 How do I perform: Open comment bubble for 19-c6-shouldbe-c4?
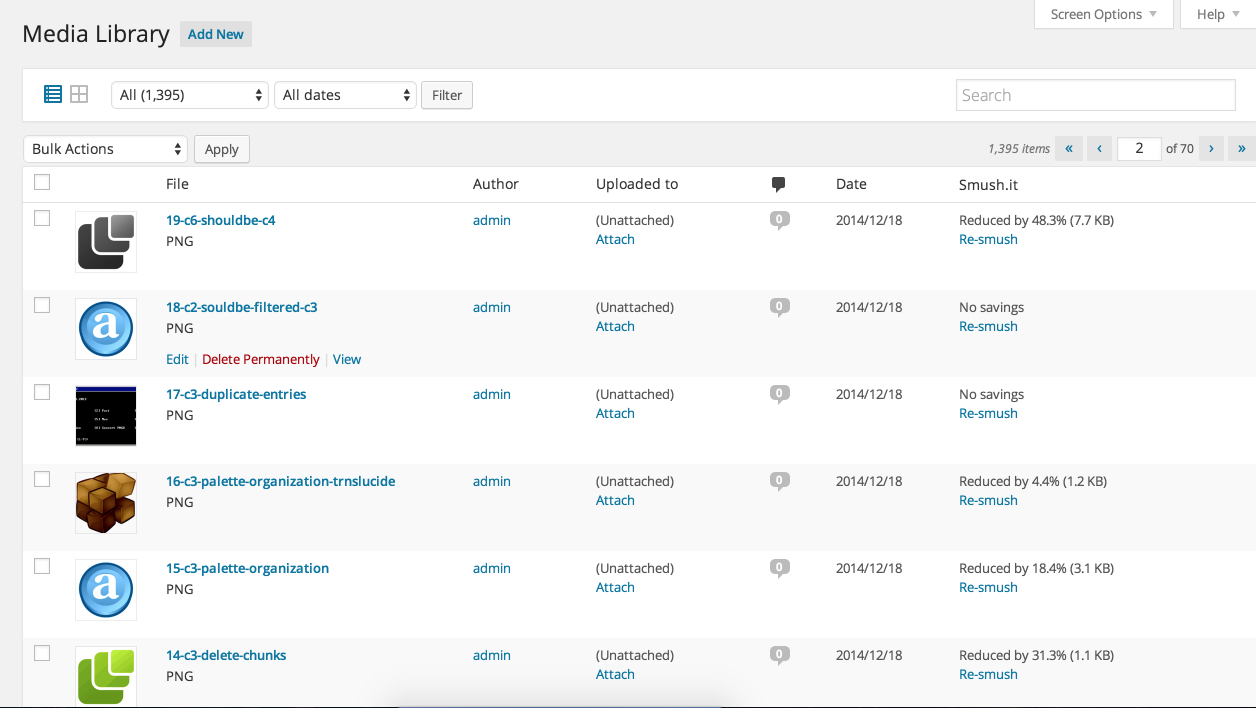[779, 220]
